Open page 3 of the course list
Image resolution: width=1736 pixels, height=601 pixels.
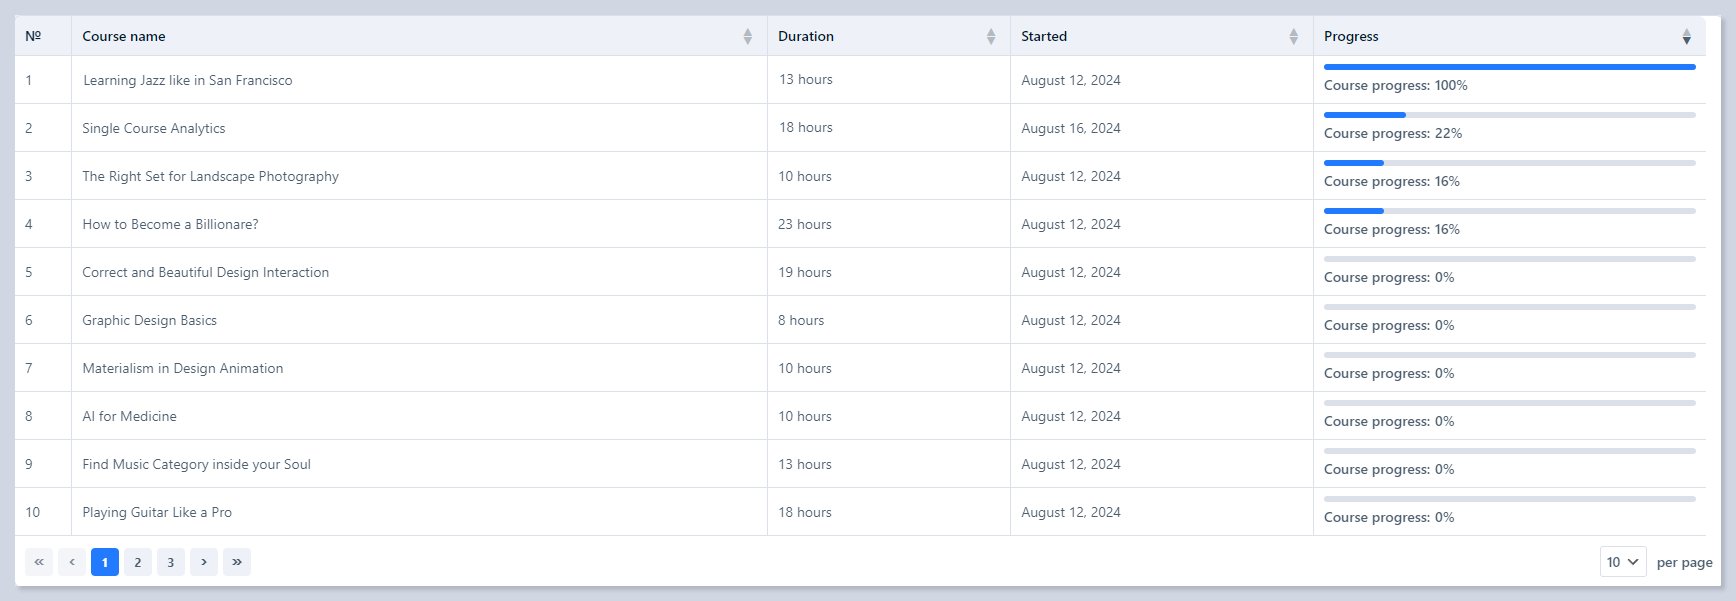tap(171, 562)
